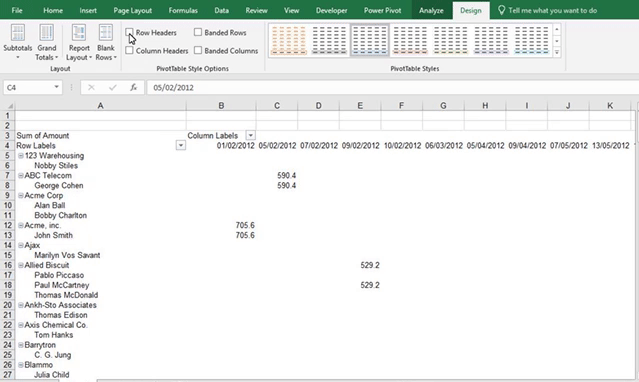Viewport: 639px width, 382px height.
Task: Select the 590.4 value in row 7
Action: (286, 175)
